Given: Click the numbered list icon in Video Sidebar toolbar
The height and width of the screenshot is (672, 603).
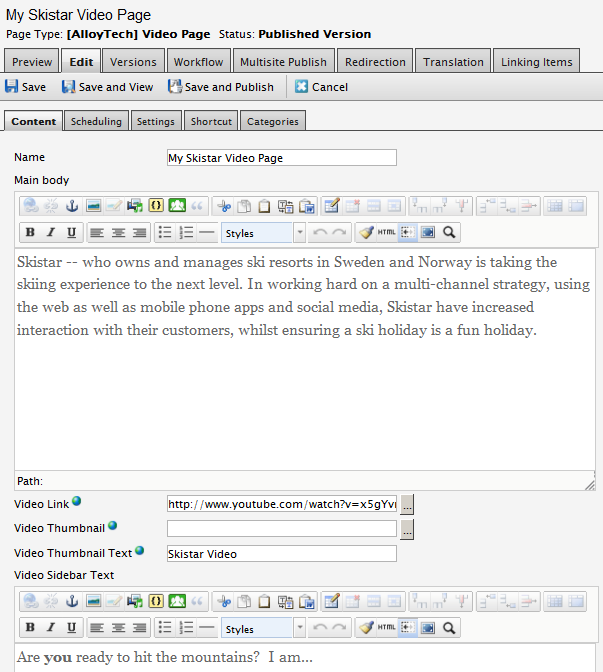Looking at the screenshot, I should pos(185,629).
